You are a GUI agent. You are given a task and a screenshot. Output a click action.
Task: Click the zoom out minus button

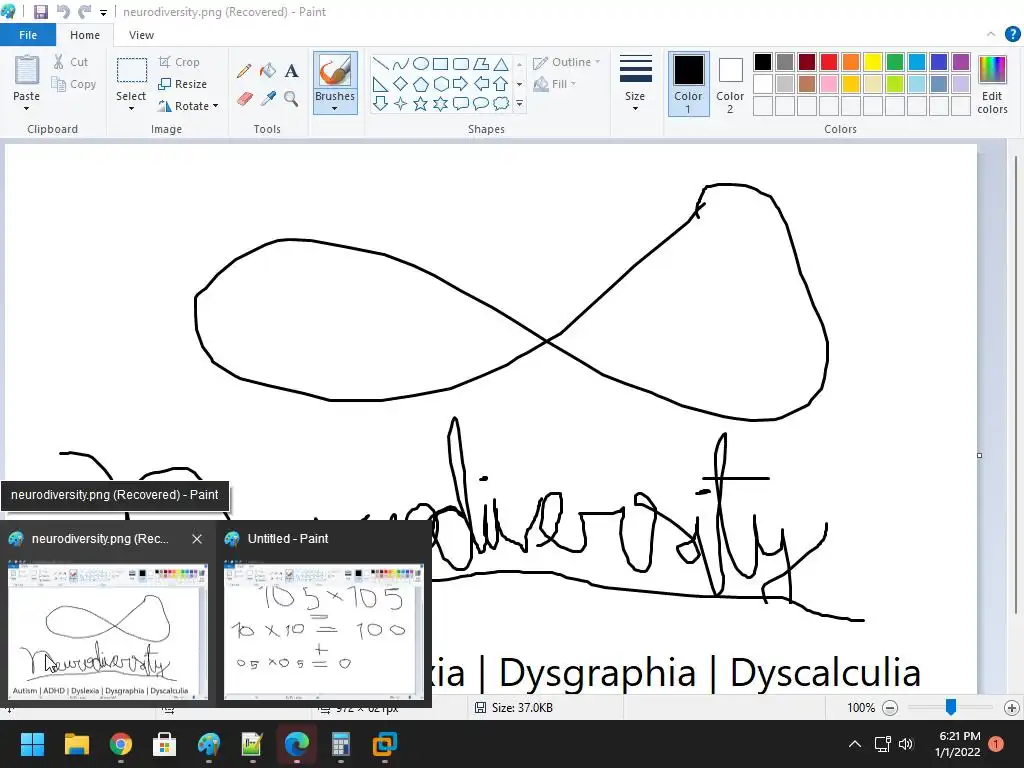click(889, 708)
